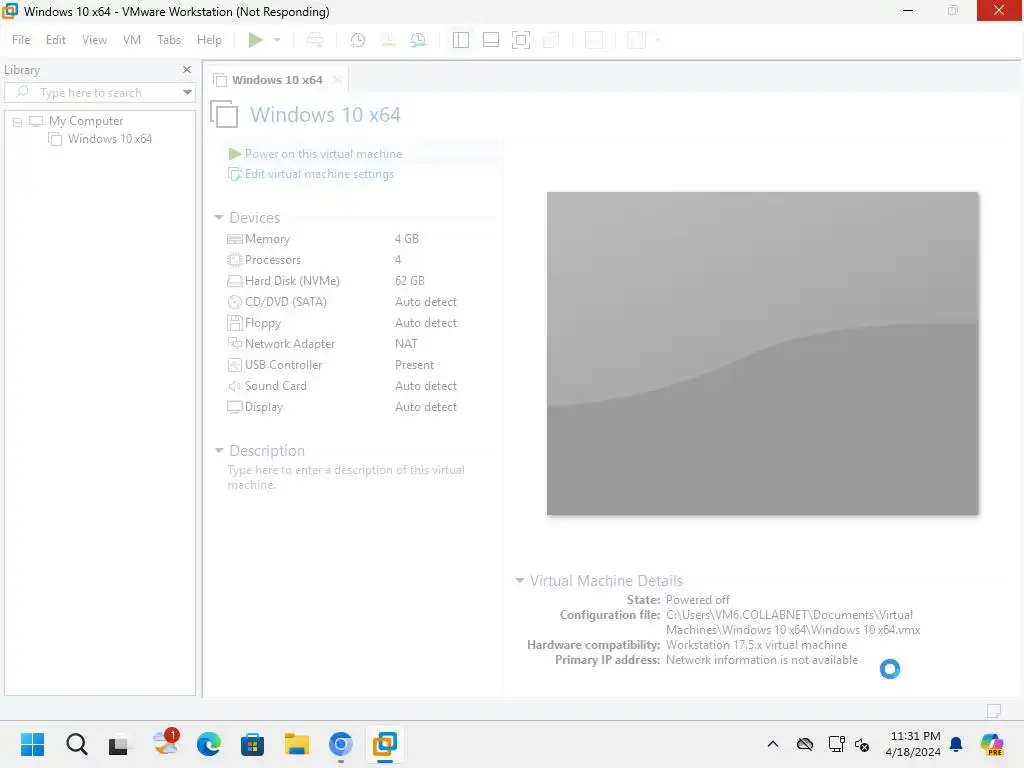The width and height of the screenshot is (1024, 768).
Task: Click the Unity mode toolbar icon
Action: click(x=551, y=40)
